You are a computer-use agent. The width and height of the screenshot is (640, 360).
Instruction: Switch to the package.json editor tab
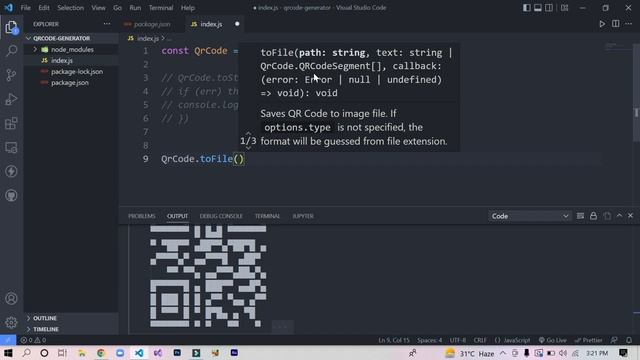click(151, 24)
